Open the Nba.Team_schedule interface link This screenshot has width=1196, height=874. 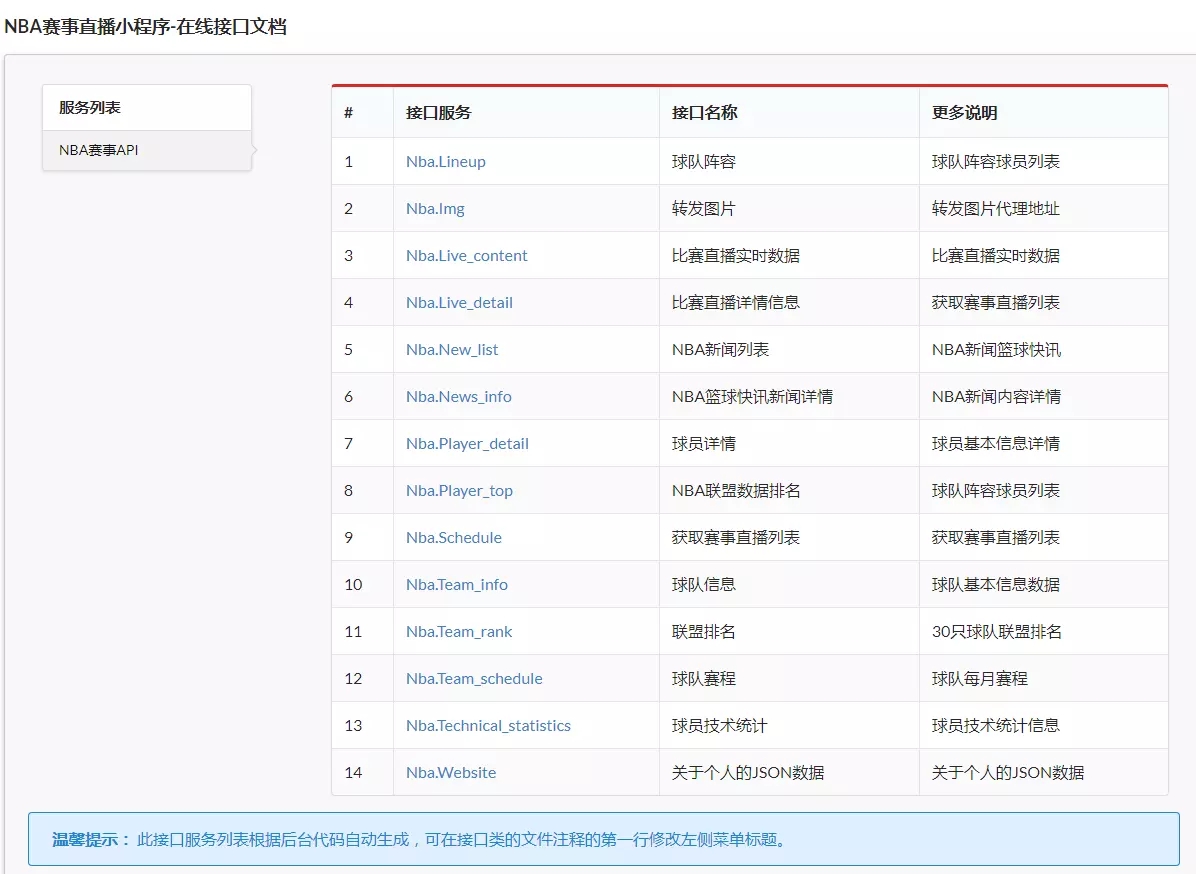coord(474,679)
